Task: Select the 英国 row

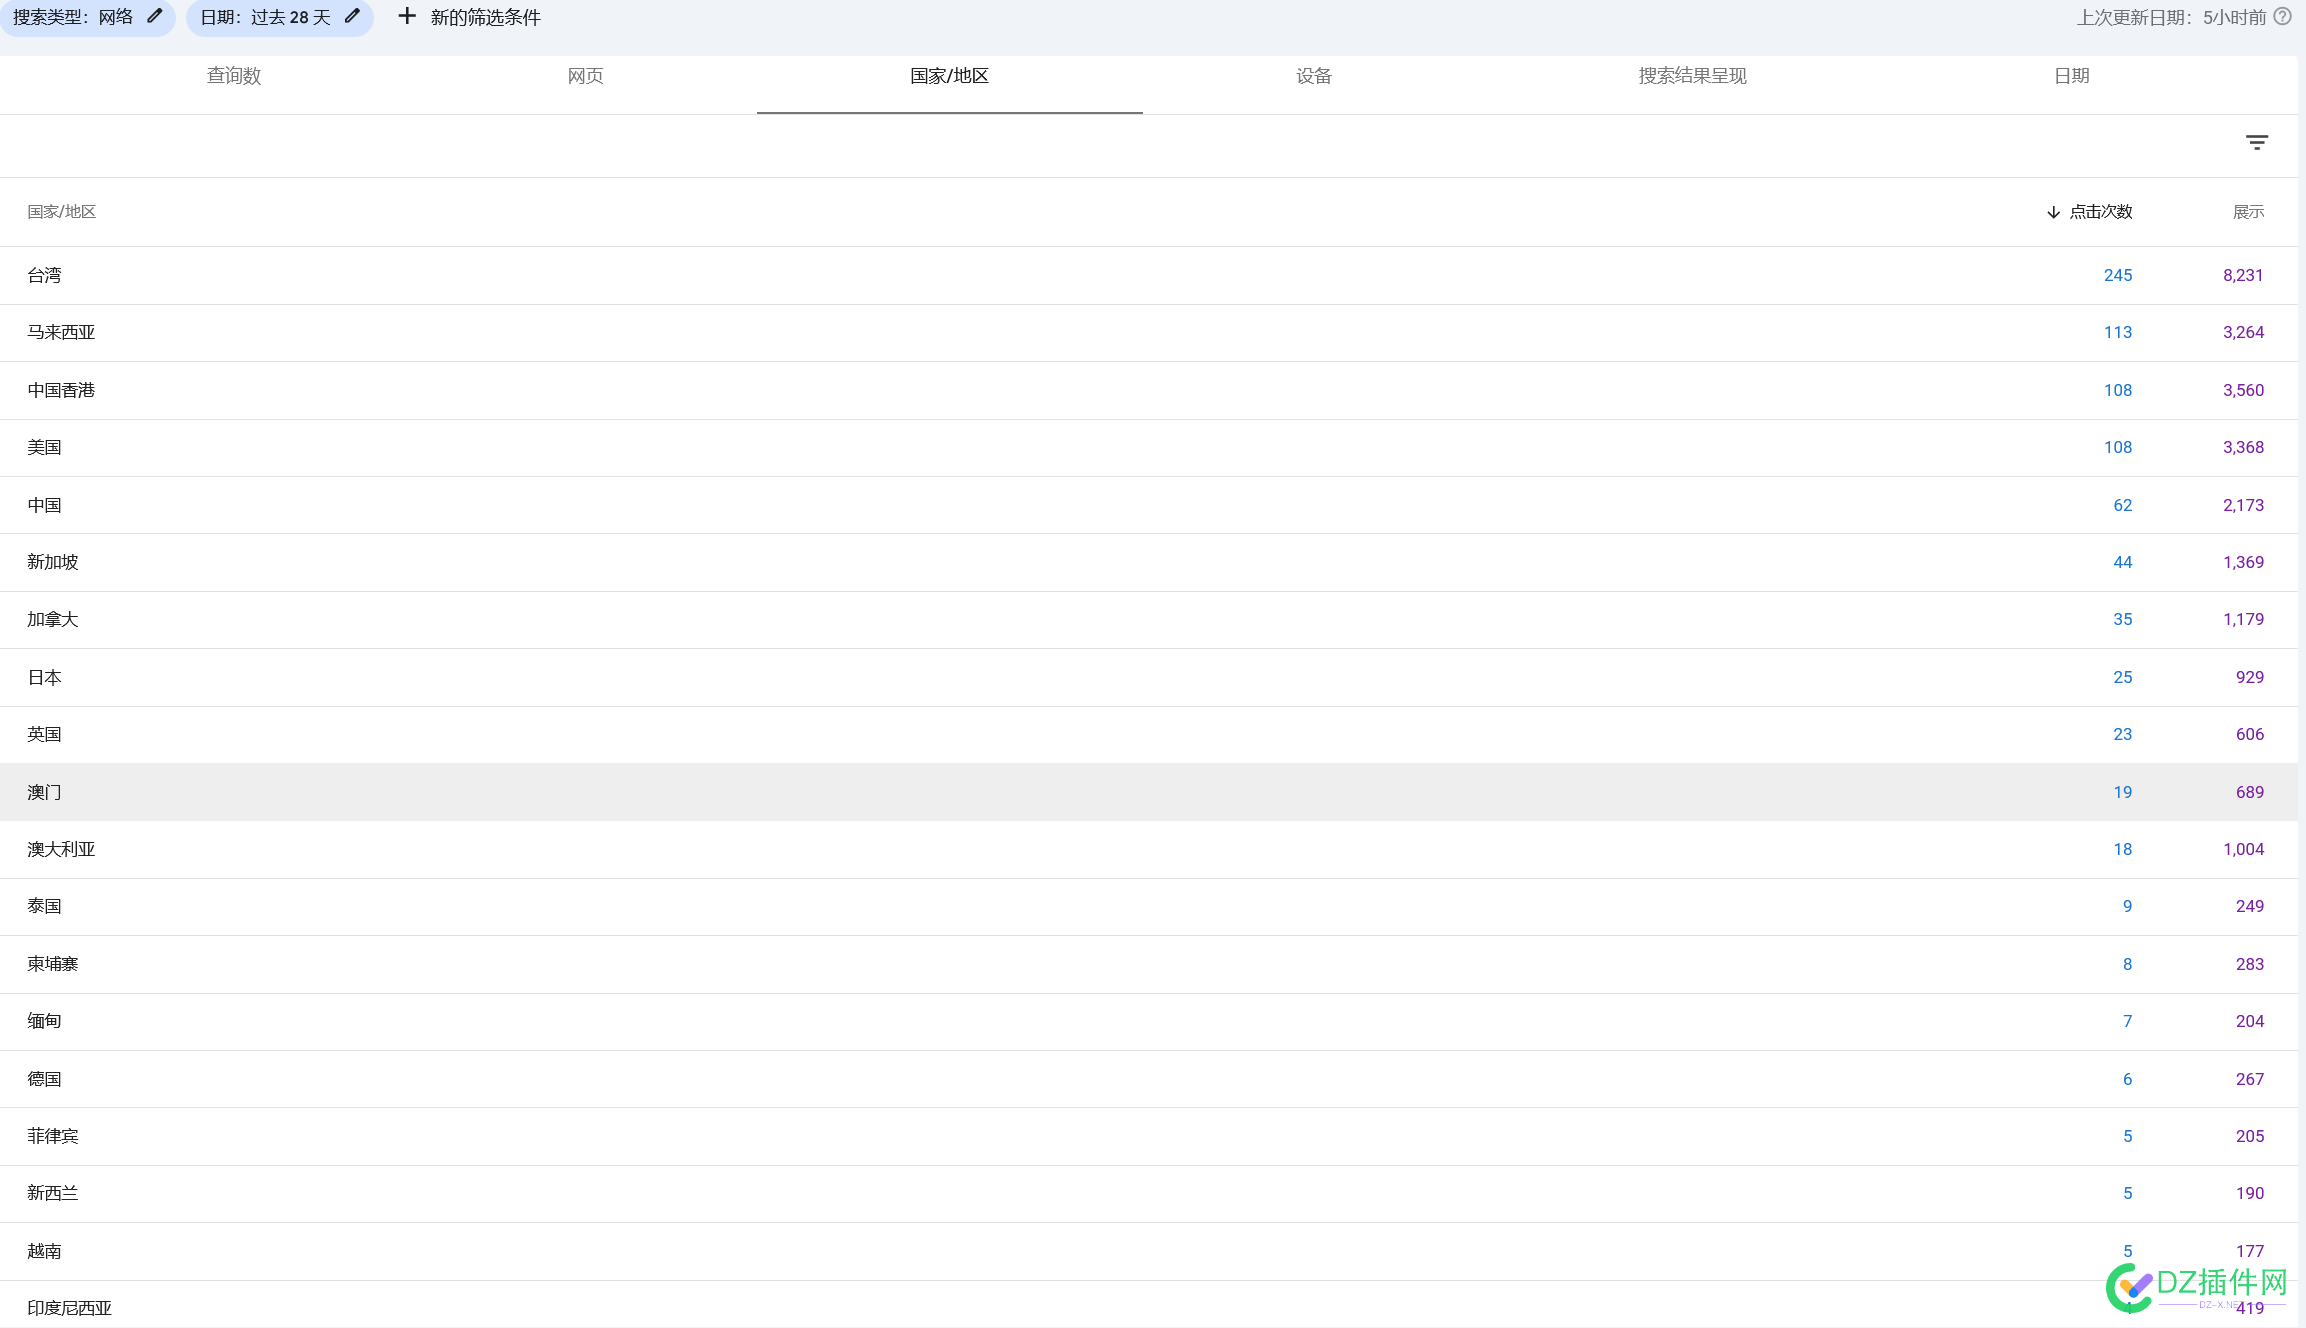Action: (x=1149, y=735)
